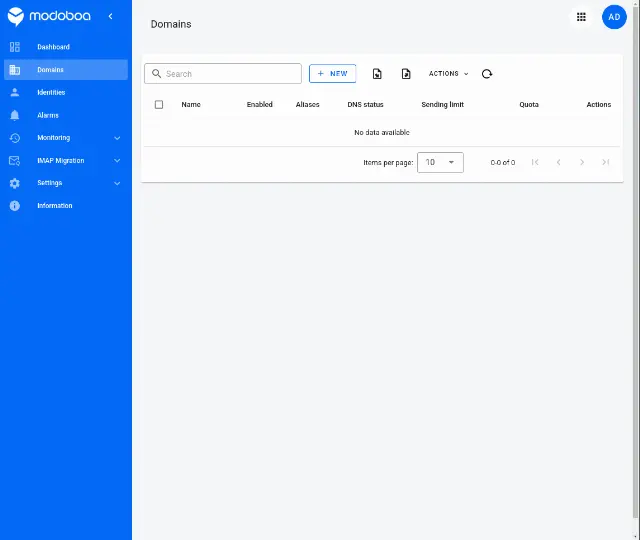The width and height of the screenshot is (640, 540).
Task: Click into the Search input field
Action: (223, 73)
